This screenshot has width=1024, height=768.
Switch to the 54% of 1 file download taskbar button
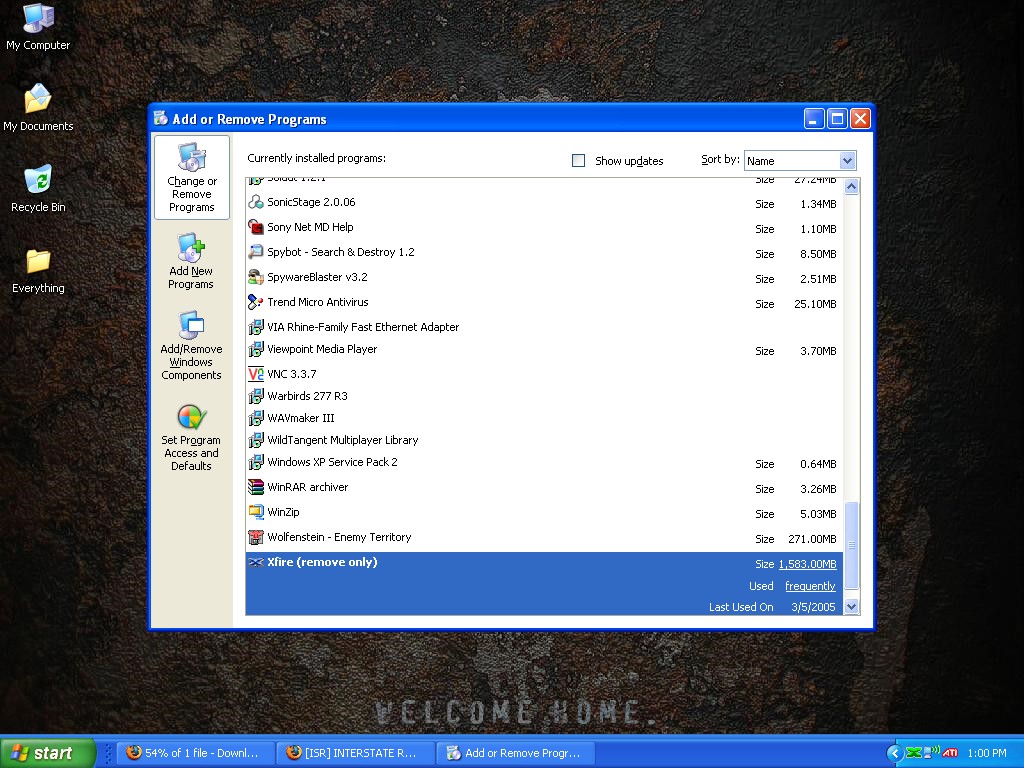(x=195, y=753)
